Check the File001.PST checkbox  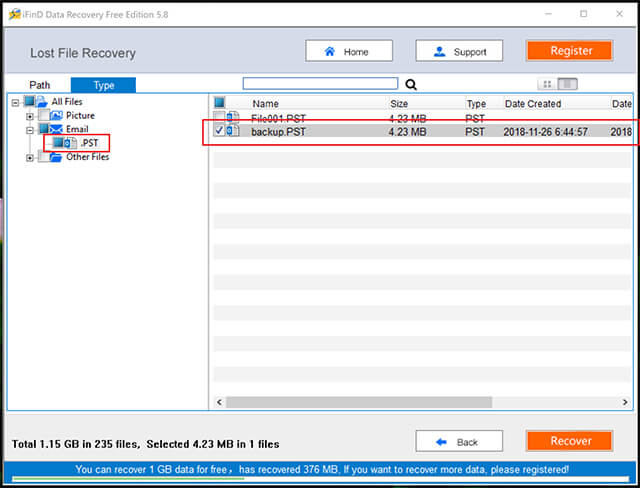pos(220,117)
